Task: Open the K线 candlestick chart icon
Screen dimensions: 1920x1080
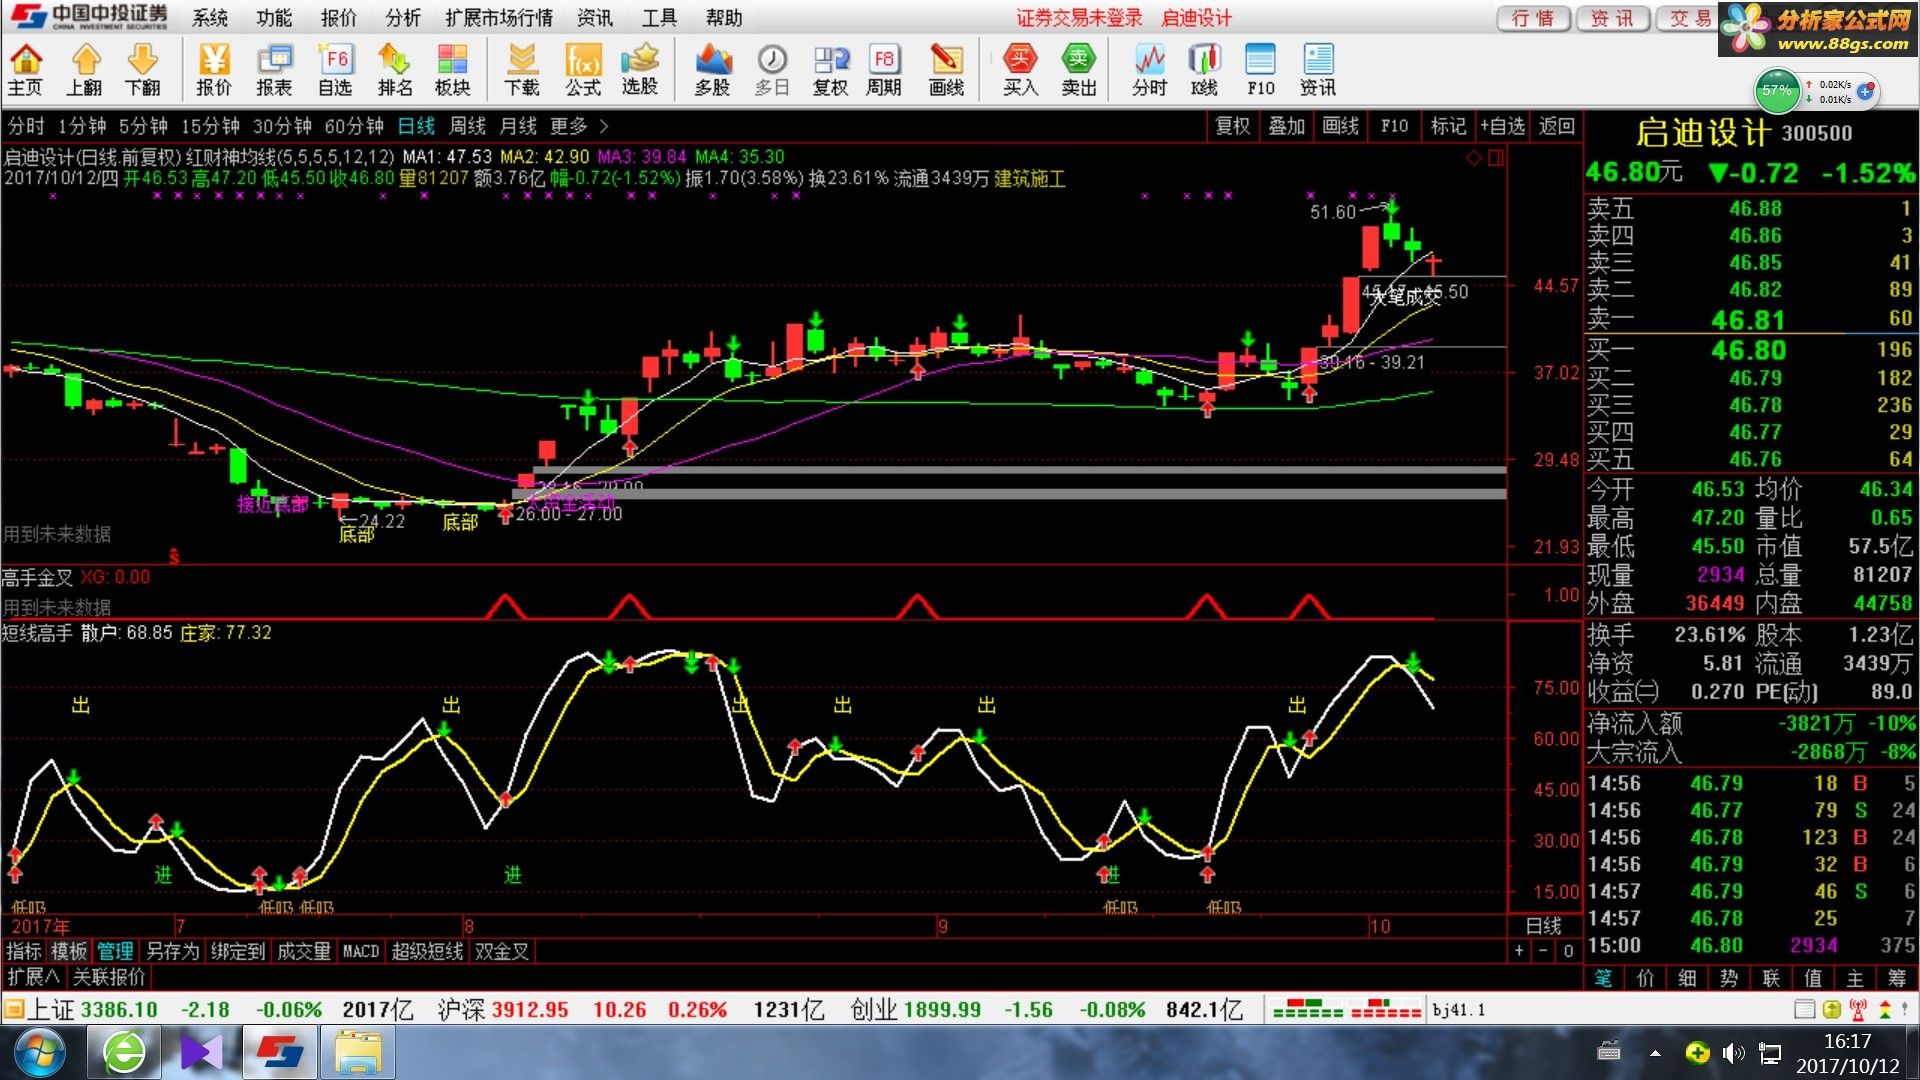Action: [x=1205, y=70]
